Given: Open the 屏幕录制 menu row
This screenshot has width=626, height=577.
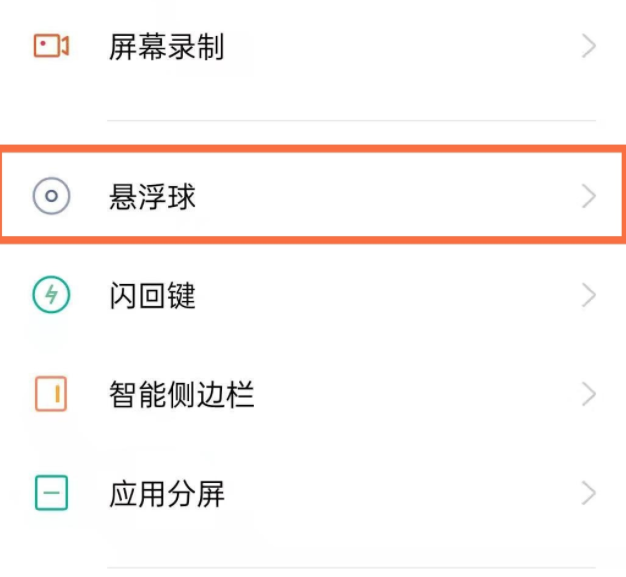Looking at the screenshot, I should pos(350,46).
